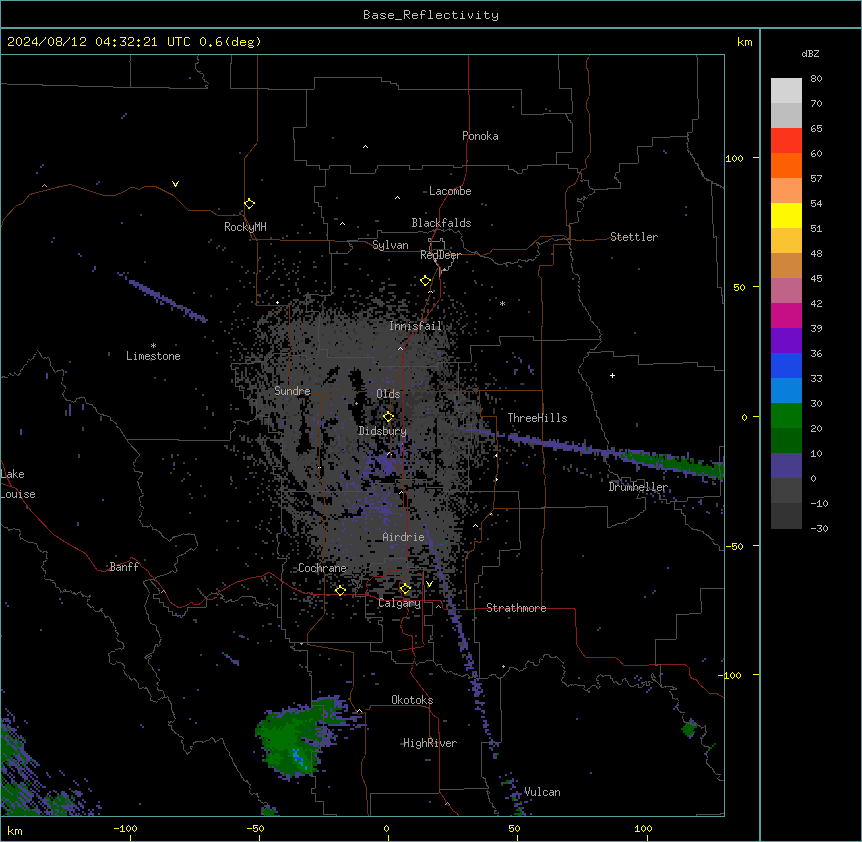Select the Cochrane label
This screenshot has height=842, width=862.
pyautogui.click(x=322, y=568)
